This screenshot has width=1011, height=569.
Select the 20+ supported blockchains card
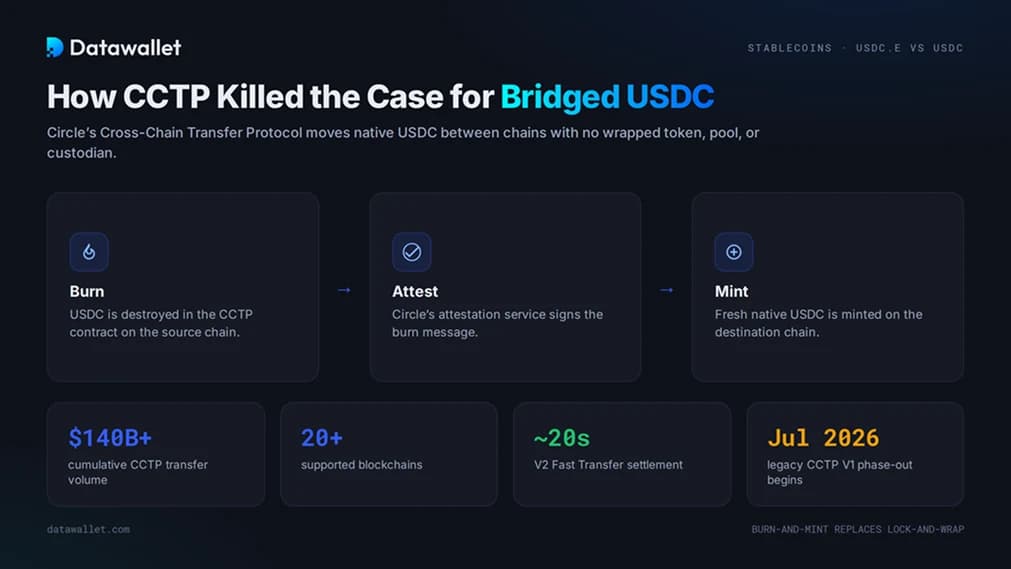pyautogui.click(x=389, y=454)
